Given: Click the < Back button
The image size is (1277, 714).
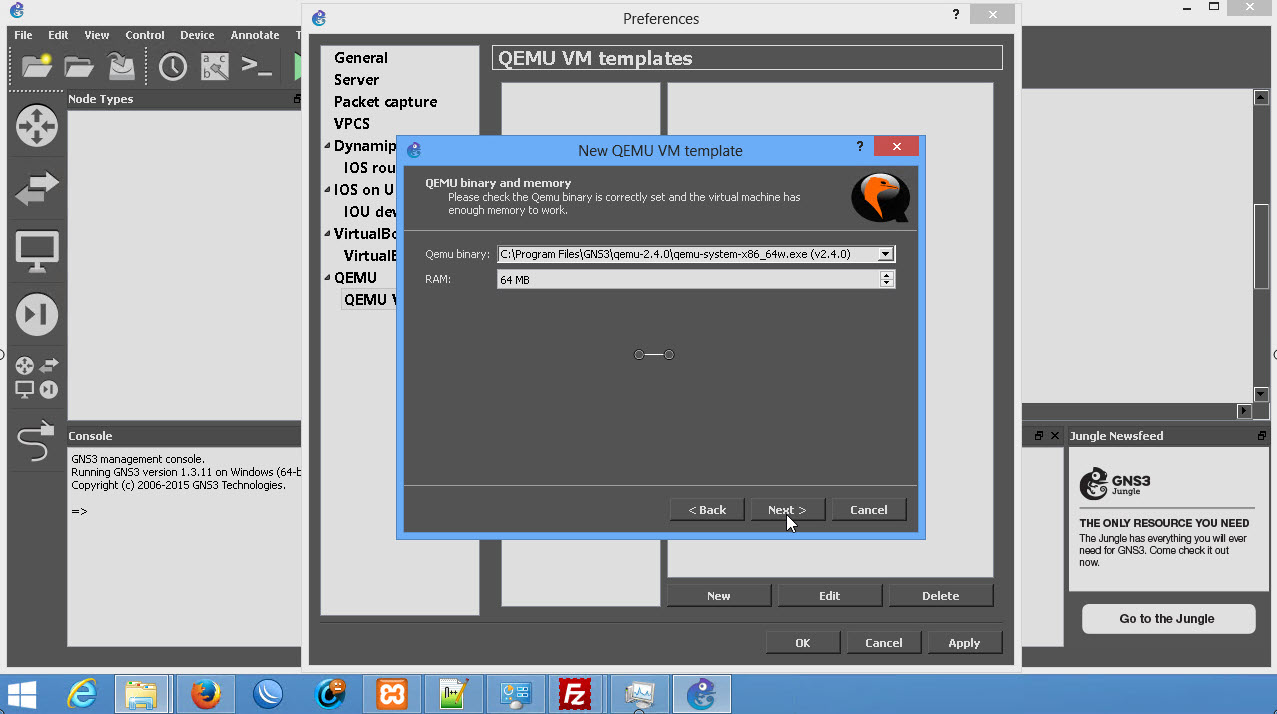Looking at the screenshot, I should tap(707, 510).
